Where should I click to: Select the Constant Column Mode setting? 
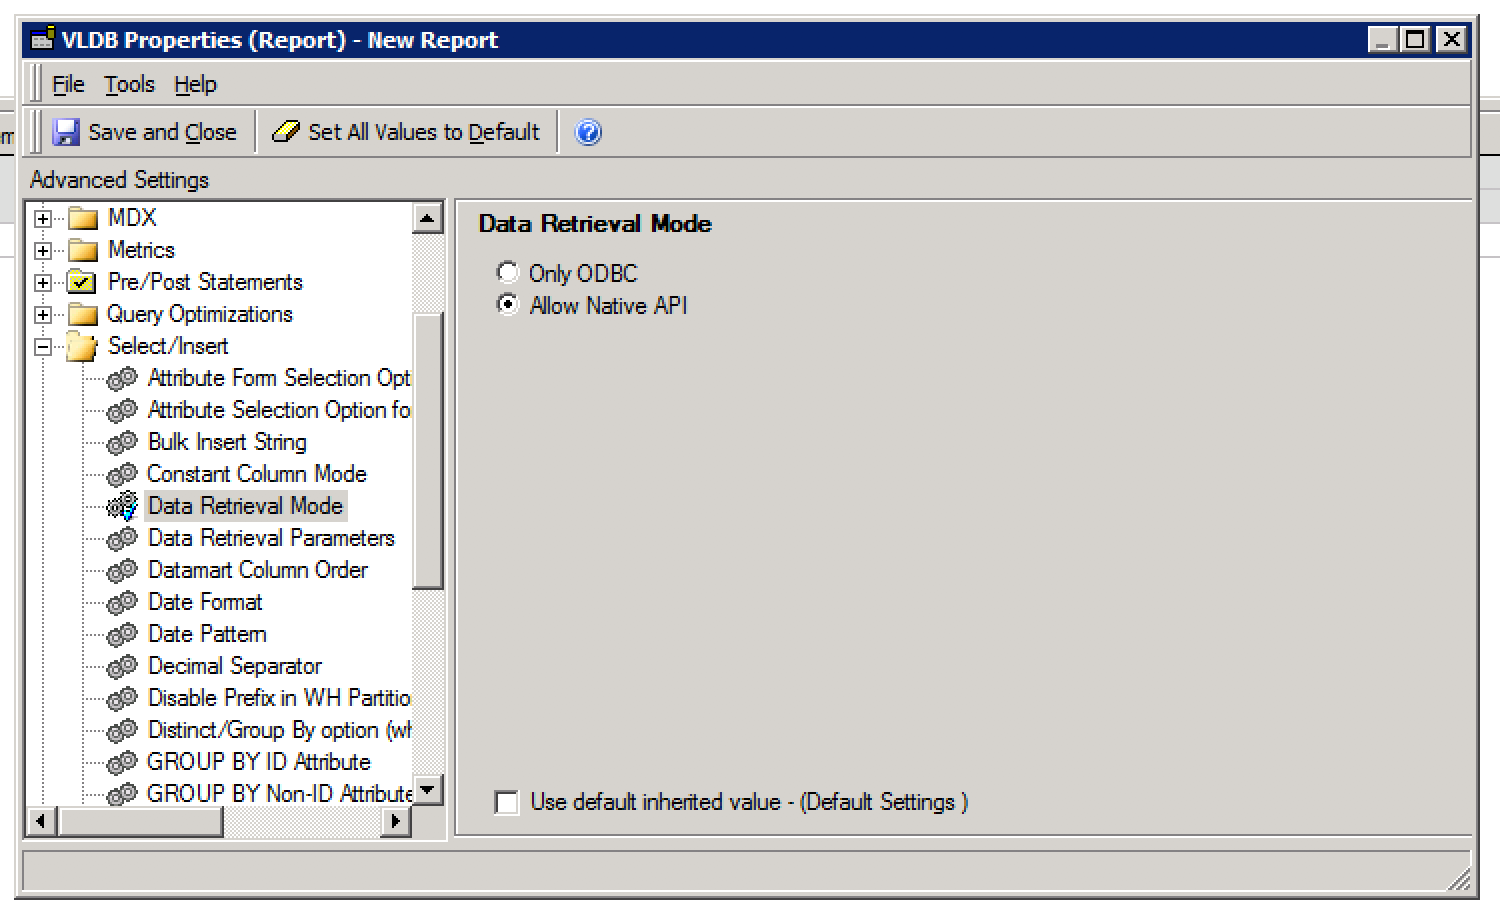pos(257,474)
